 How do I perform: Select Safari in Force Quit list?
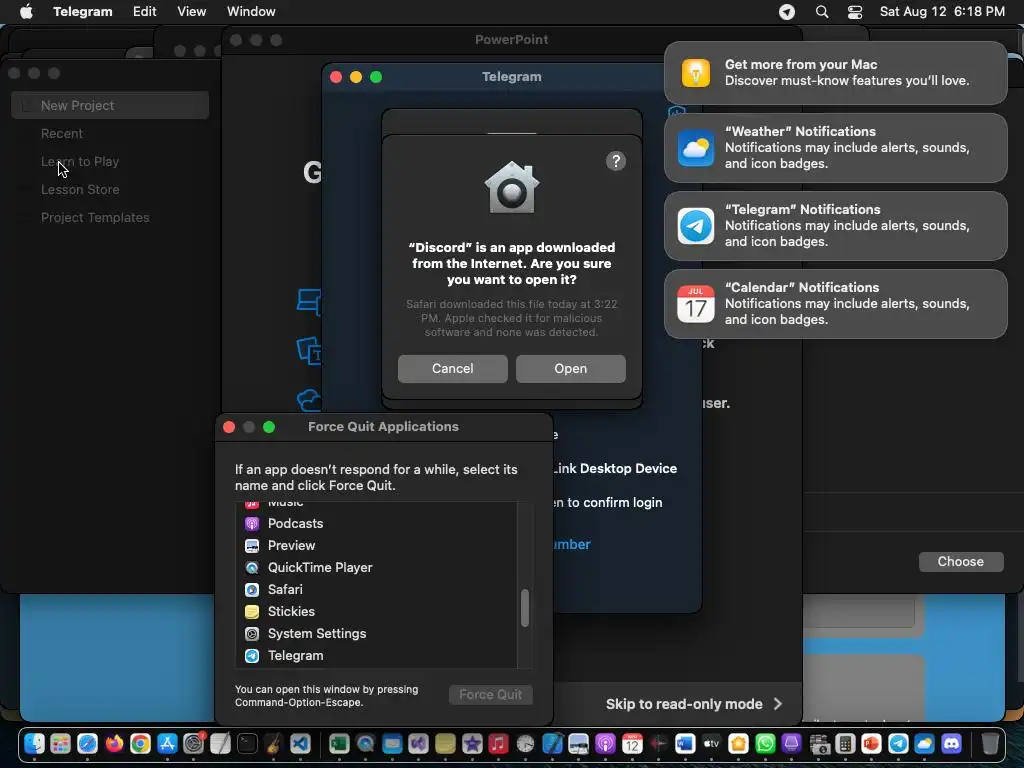point(376,589)
